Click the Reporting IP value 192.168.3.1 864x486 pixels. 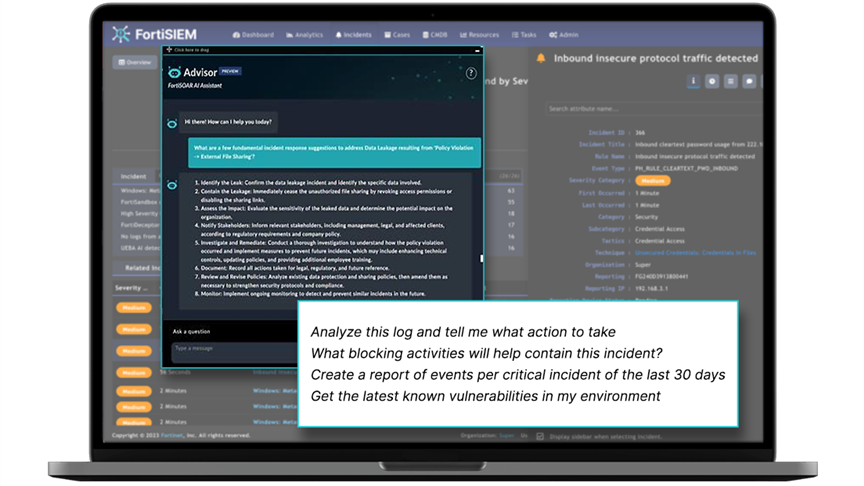click(651, 289)
